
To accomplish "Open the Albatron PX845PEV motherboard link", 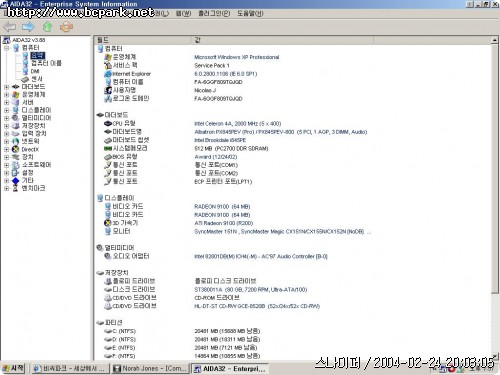I will [280, 132].
